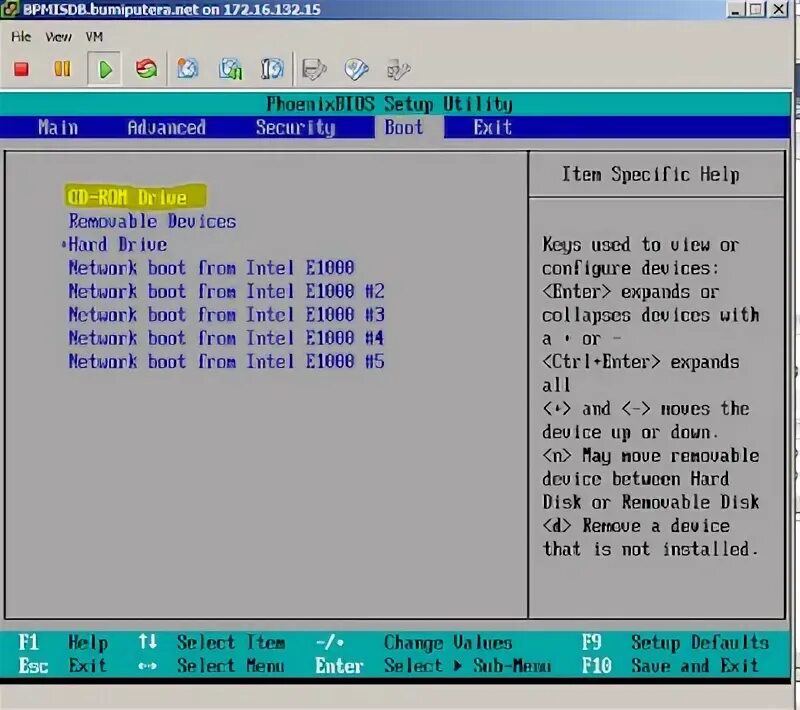The width and height of the screenshot is (800, 710).
Task: Open the VM menu
Action: tap(94, 37)
